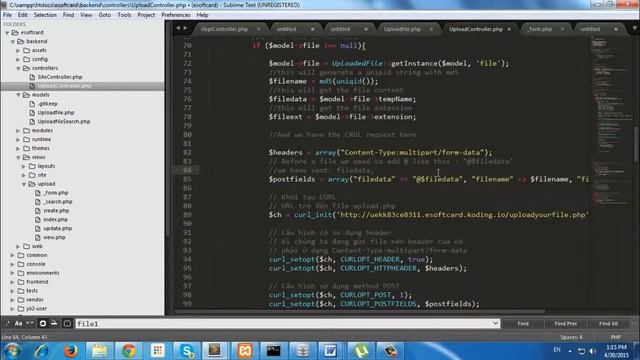Collapse the controllers folder

tap(18, 69)
